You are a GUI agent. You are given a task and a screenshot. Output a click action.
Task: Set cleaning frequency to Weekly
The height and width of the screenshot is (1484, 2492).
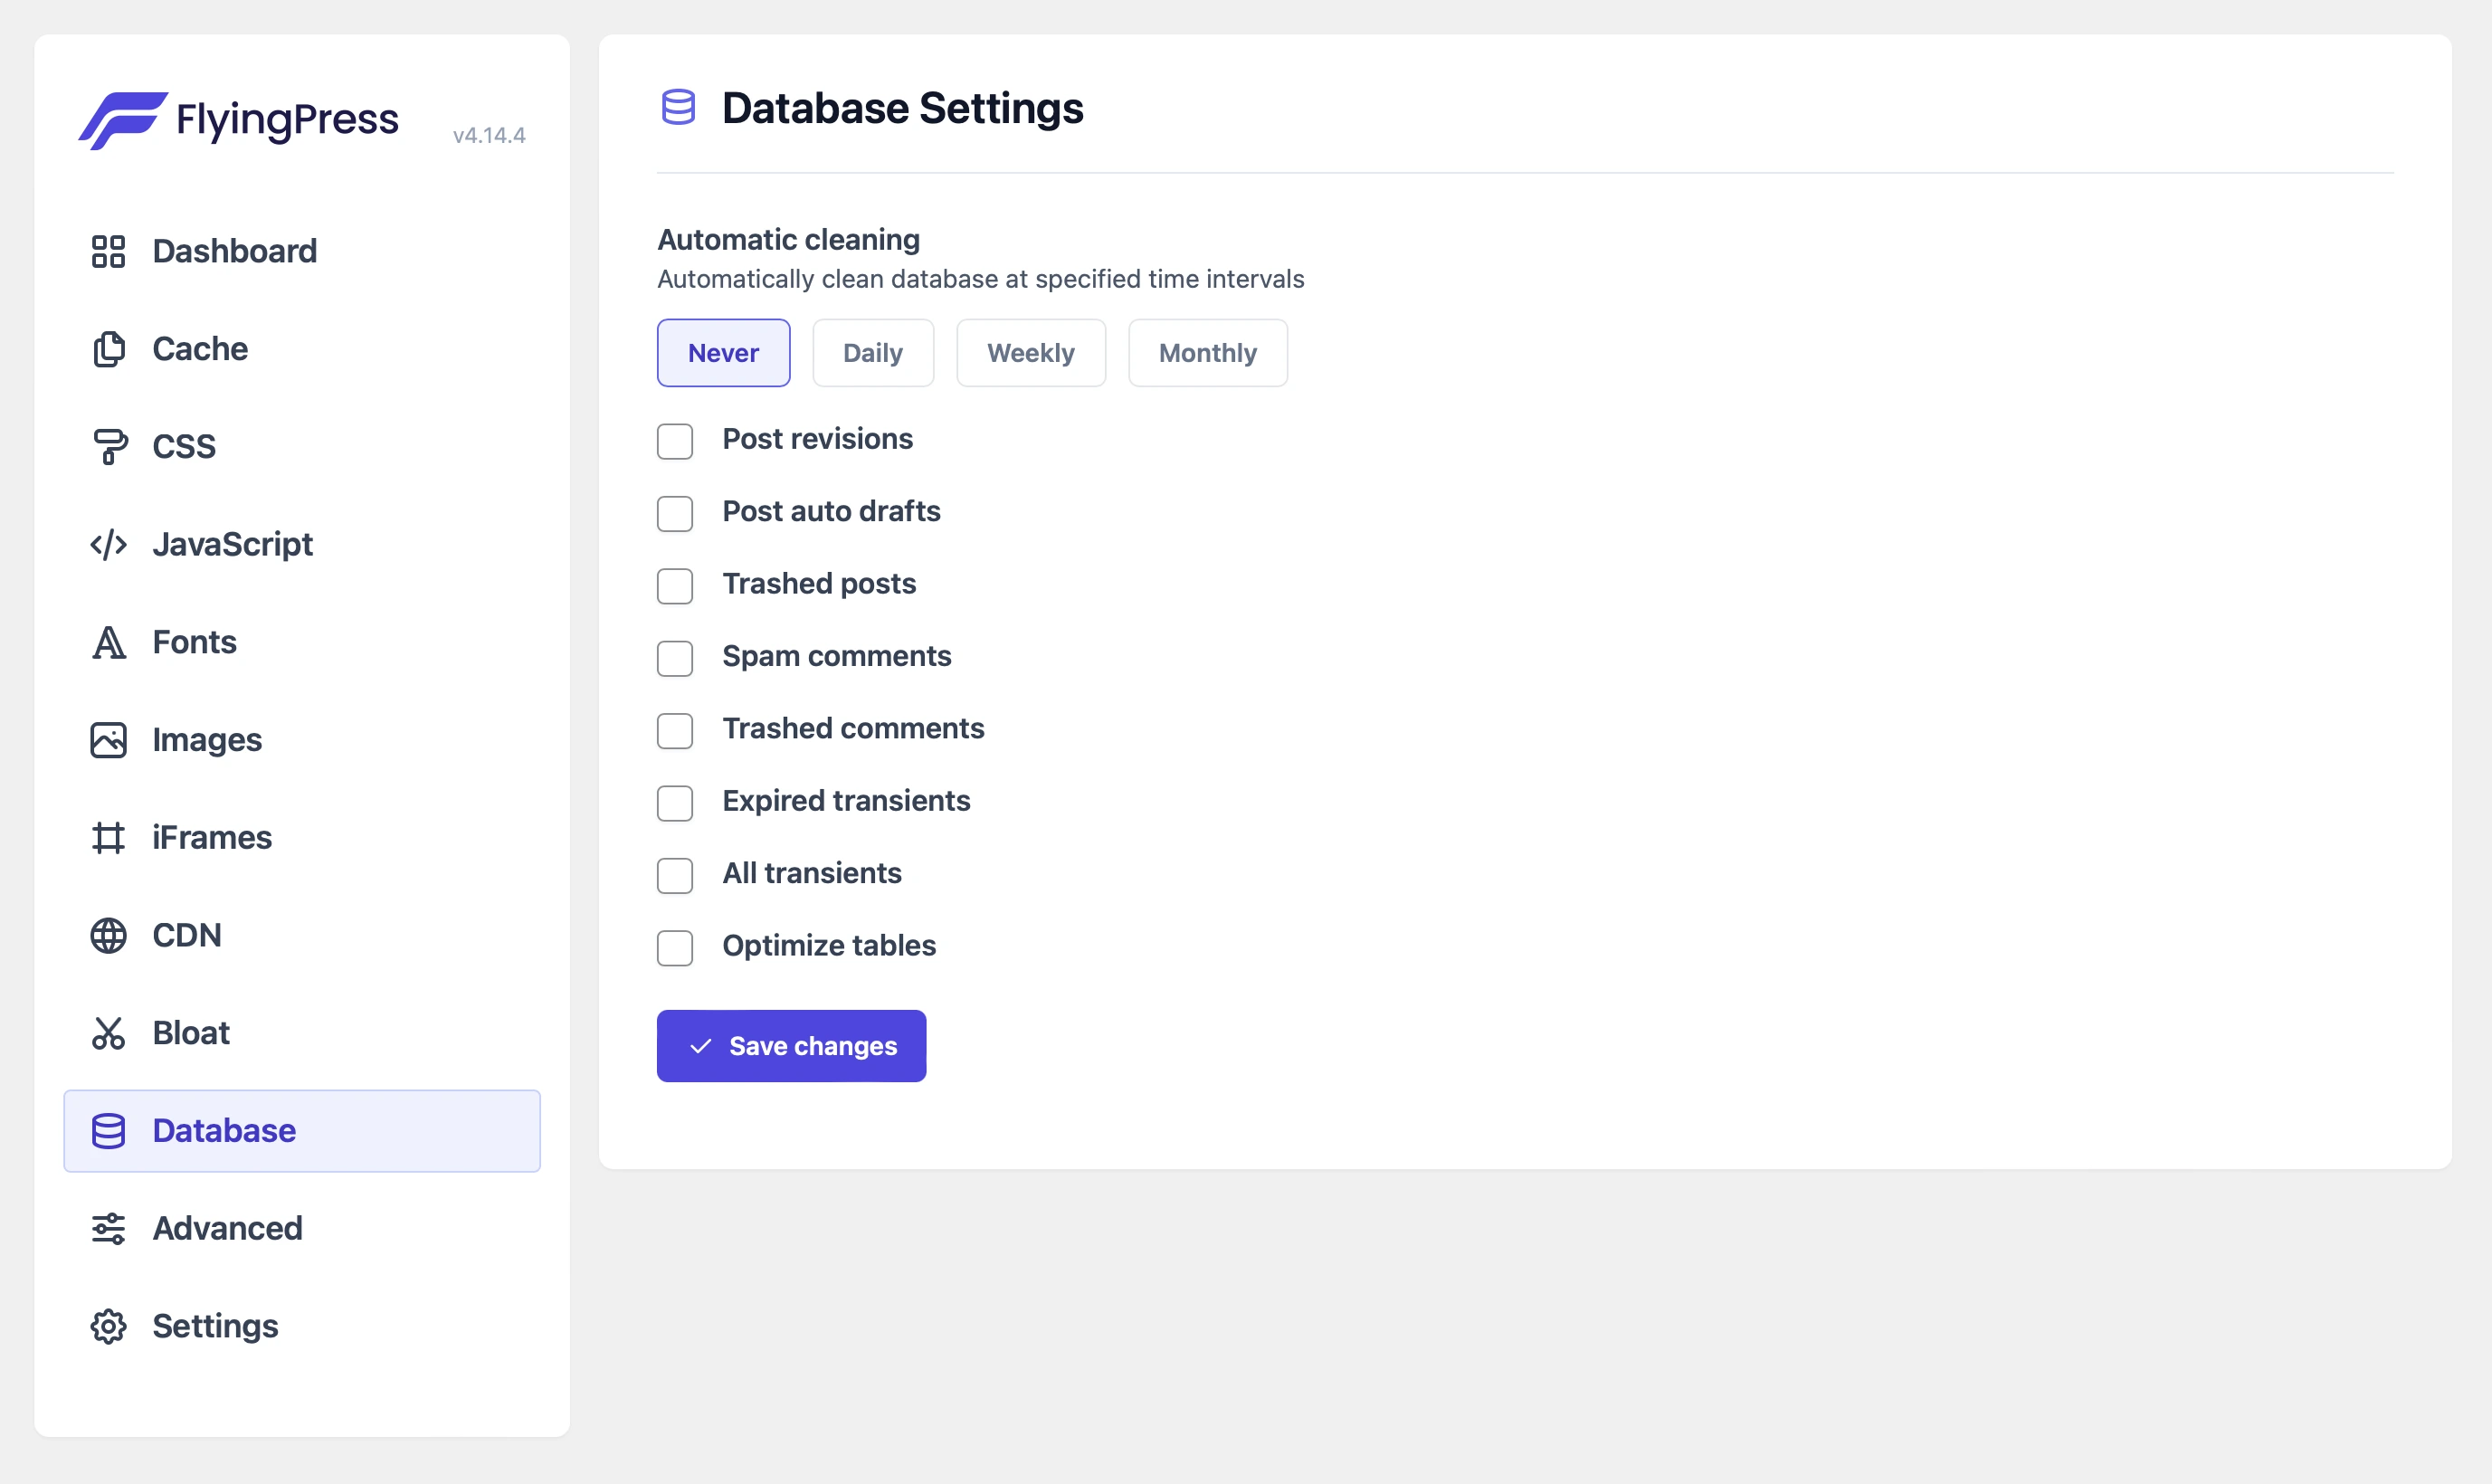coord(1030,352)
